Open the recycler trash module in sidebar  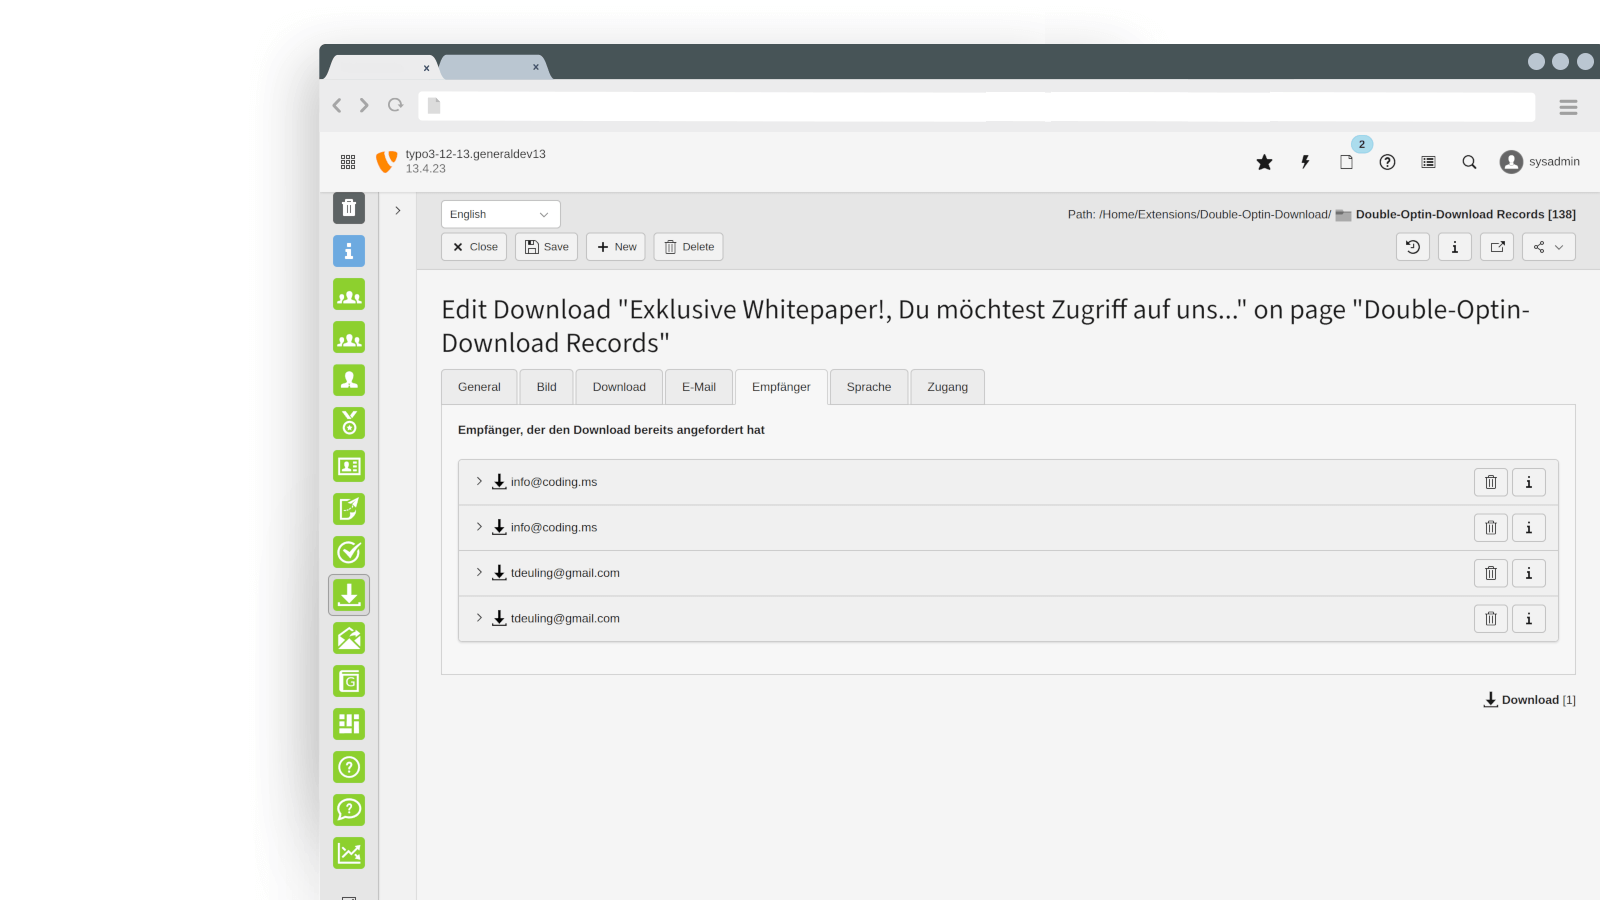coord(349,208)
